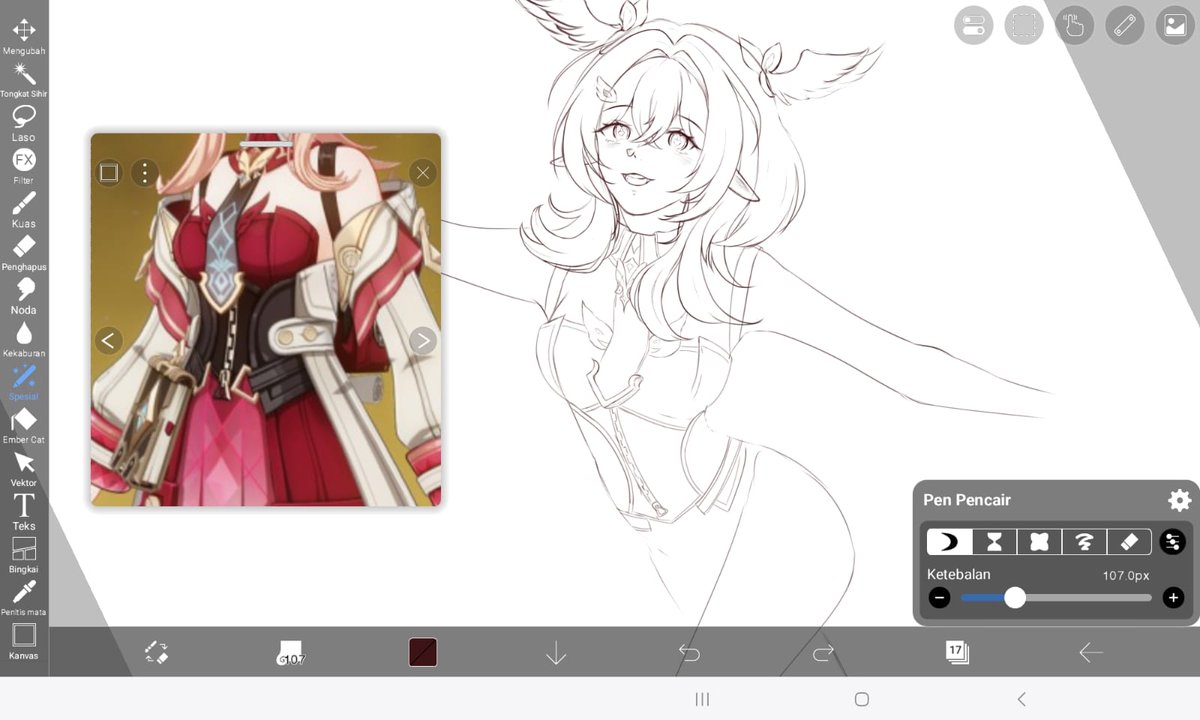The image size is (1200, 720).
Task: Open the quick toggle settings at top
Action: pyautogui.click(x=972, y=26)
